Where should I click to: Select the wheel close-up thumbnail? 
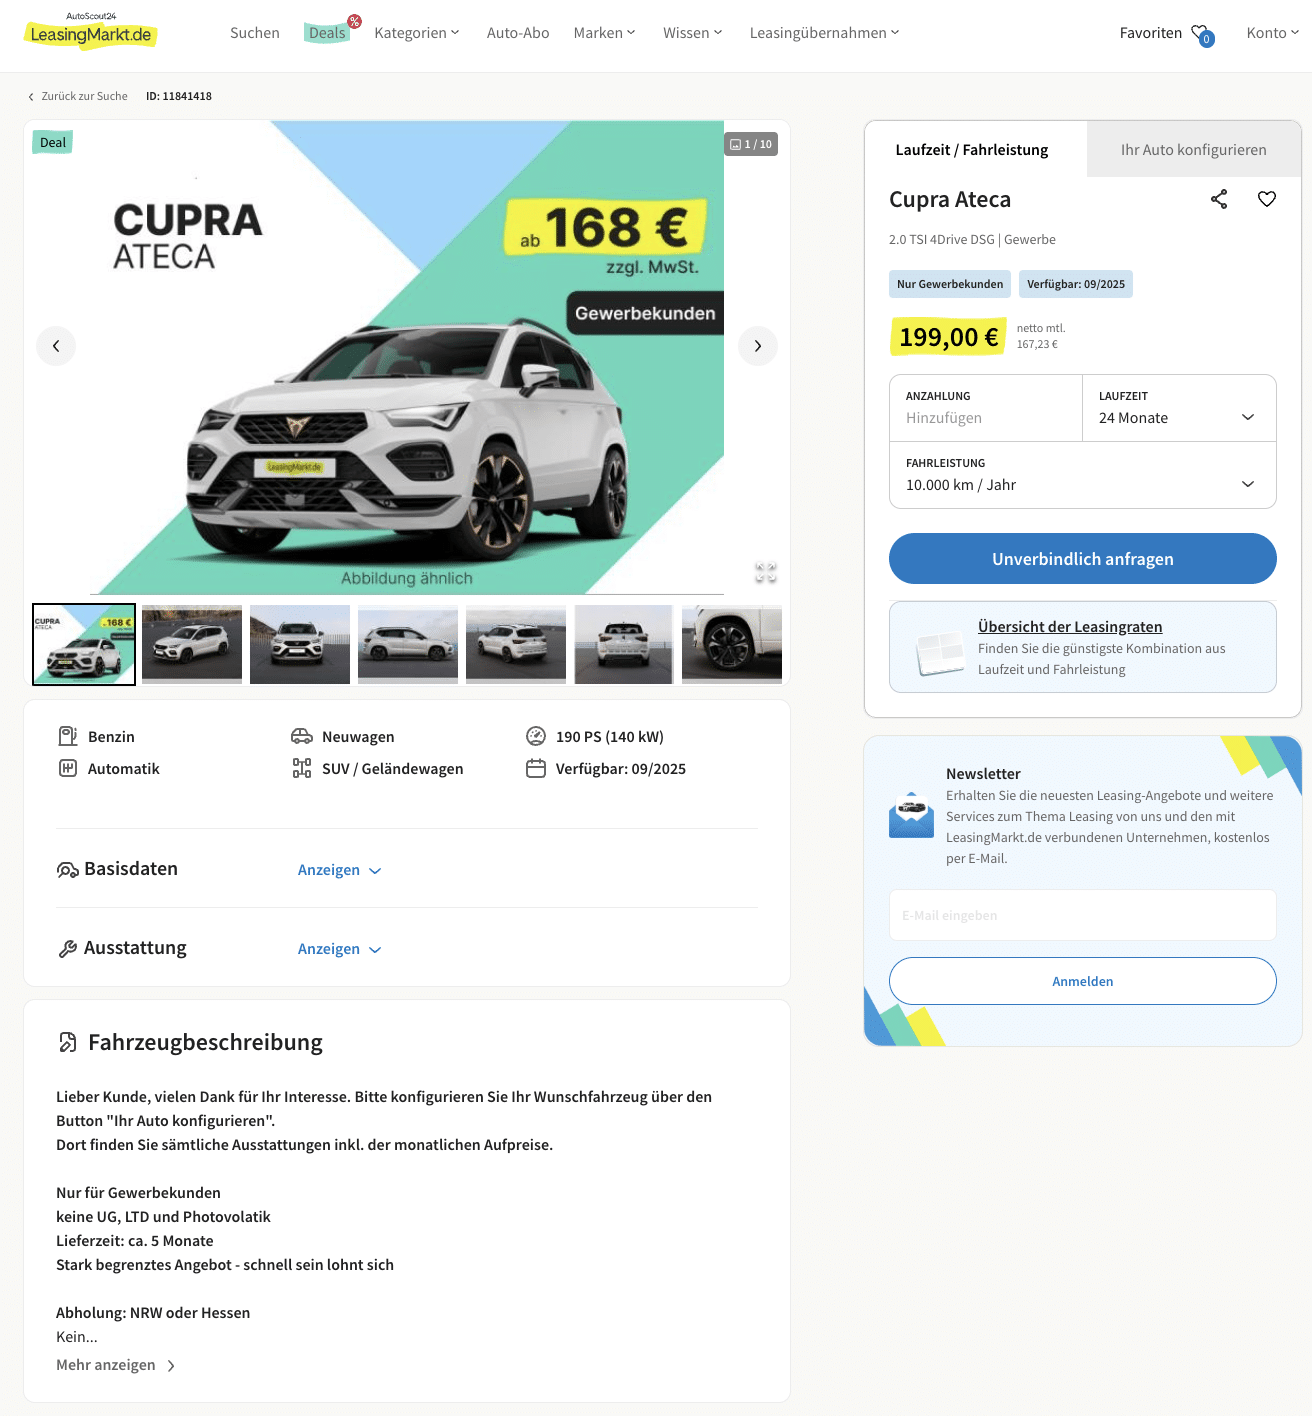(x=732, y=644)
